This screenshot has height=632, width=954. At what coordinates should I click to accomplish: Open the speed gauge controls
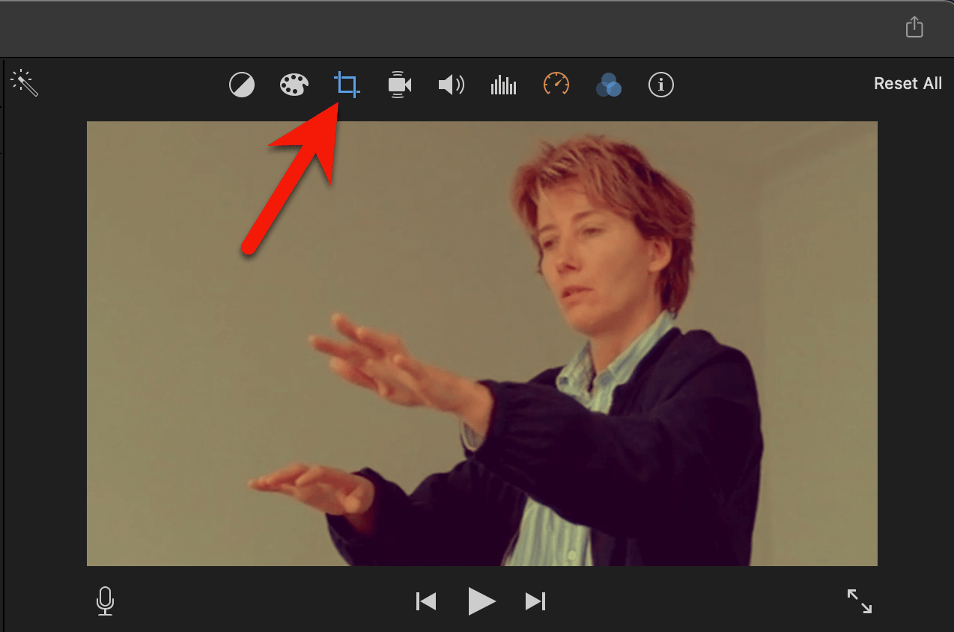pos(556,84)
